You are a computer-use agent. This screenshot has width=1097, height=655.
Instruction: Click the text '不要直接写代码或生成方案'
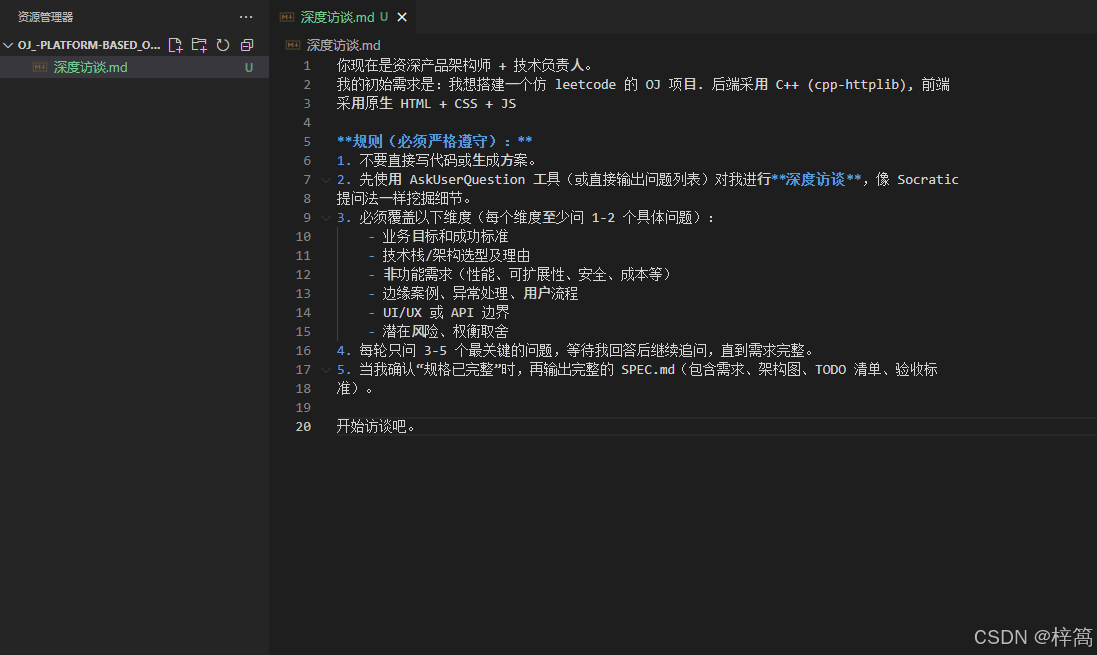(443, 160)
